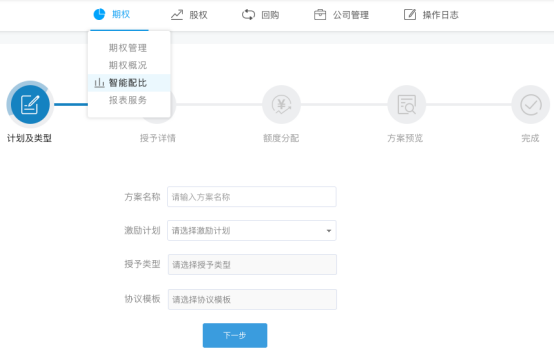Click the 股权 trend chart icon
Screen dimensions: 554x361
tap(177, 15)
